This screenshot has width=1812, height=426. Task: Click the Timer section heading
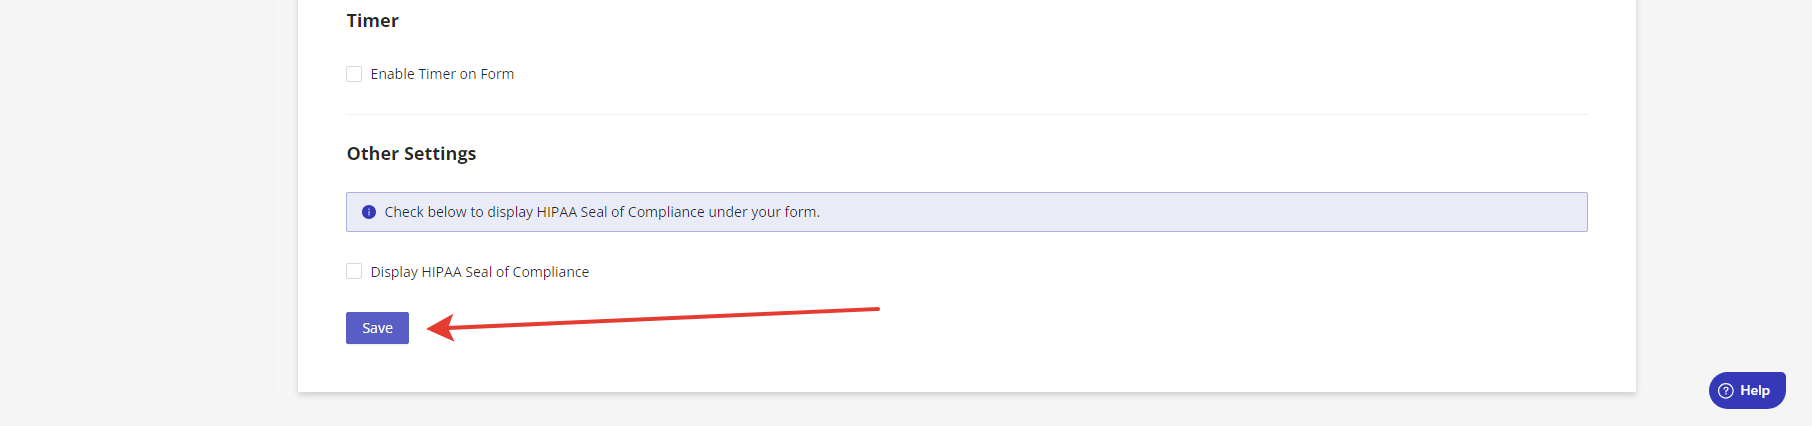372,21
